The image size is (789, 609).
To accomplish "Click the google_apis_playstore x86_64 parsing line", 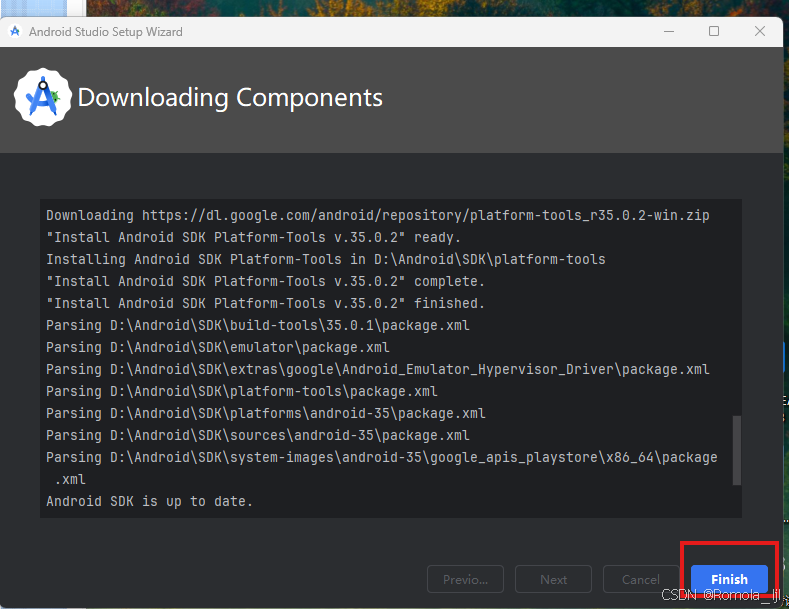I will [x=381, y=468].
